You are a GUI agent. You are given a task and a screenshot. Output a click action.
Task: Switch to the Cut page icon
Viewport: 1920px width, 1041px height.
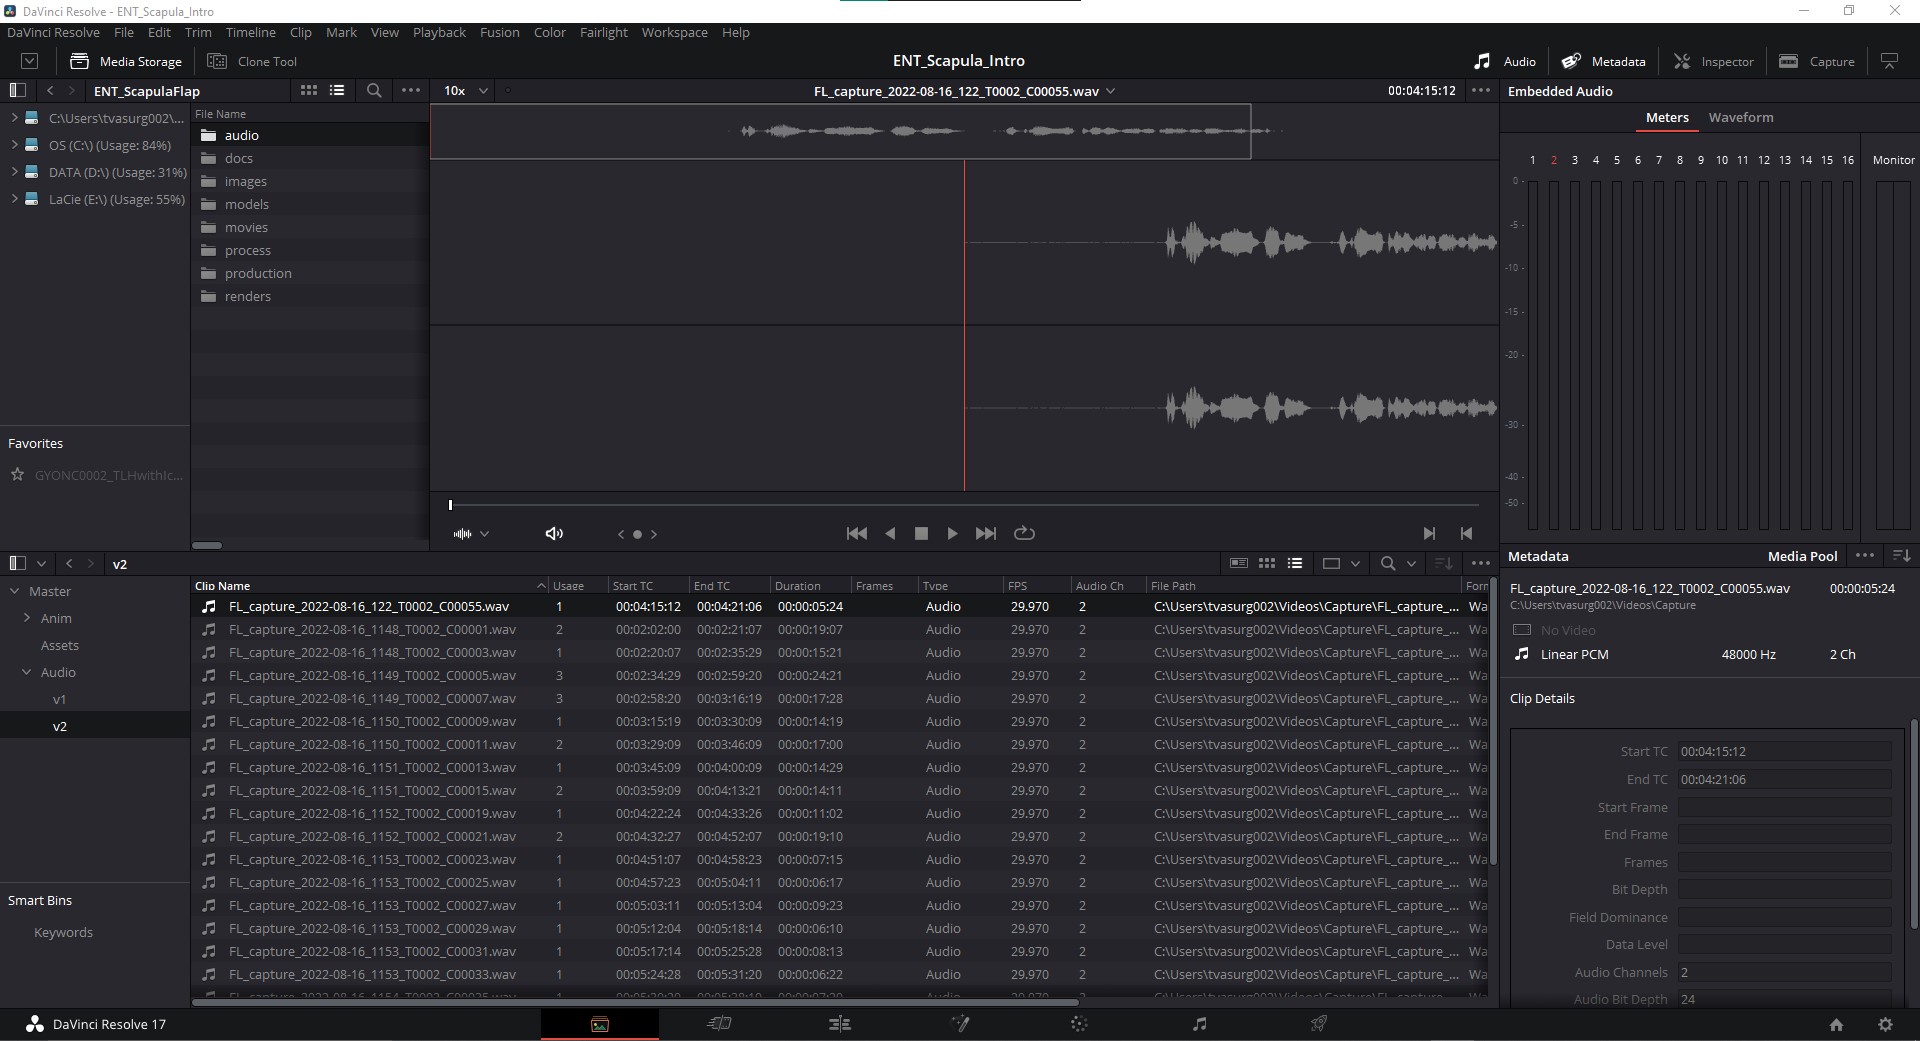tap(719, 1024)
